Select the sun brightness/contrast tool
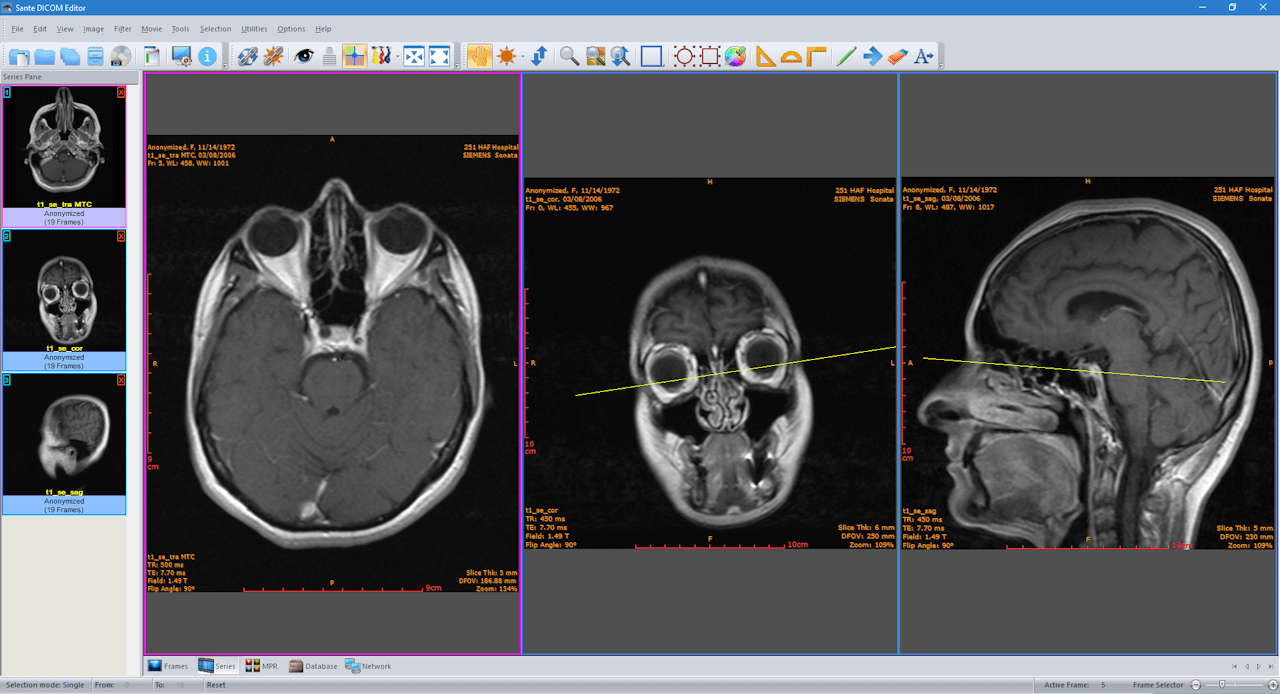Viewport: 1280px width, 694px height. (x=506, y=56)
